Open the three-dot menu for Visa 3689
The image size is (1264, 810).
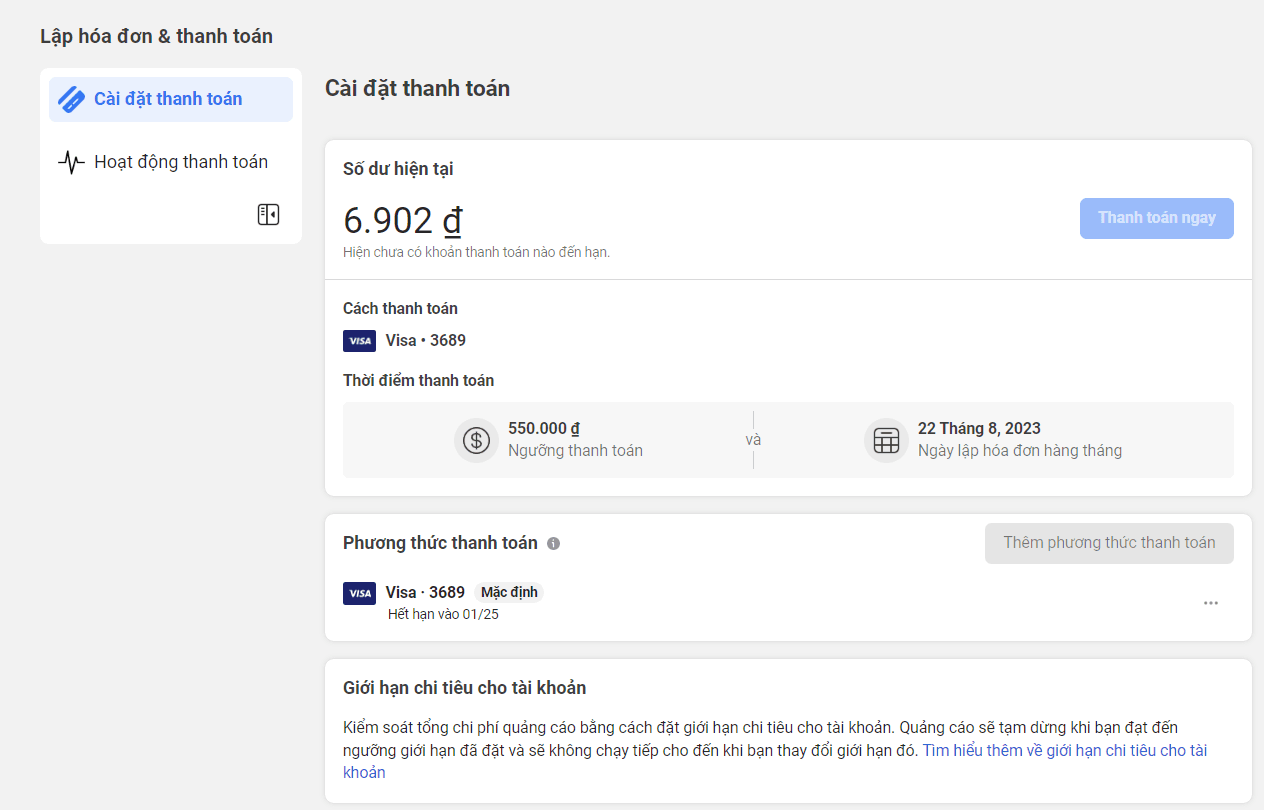(x=1211, y=603)
